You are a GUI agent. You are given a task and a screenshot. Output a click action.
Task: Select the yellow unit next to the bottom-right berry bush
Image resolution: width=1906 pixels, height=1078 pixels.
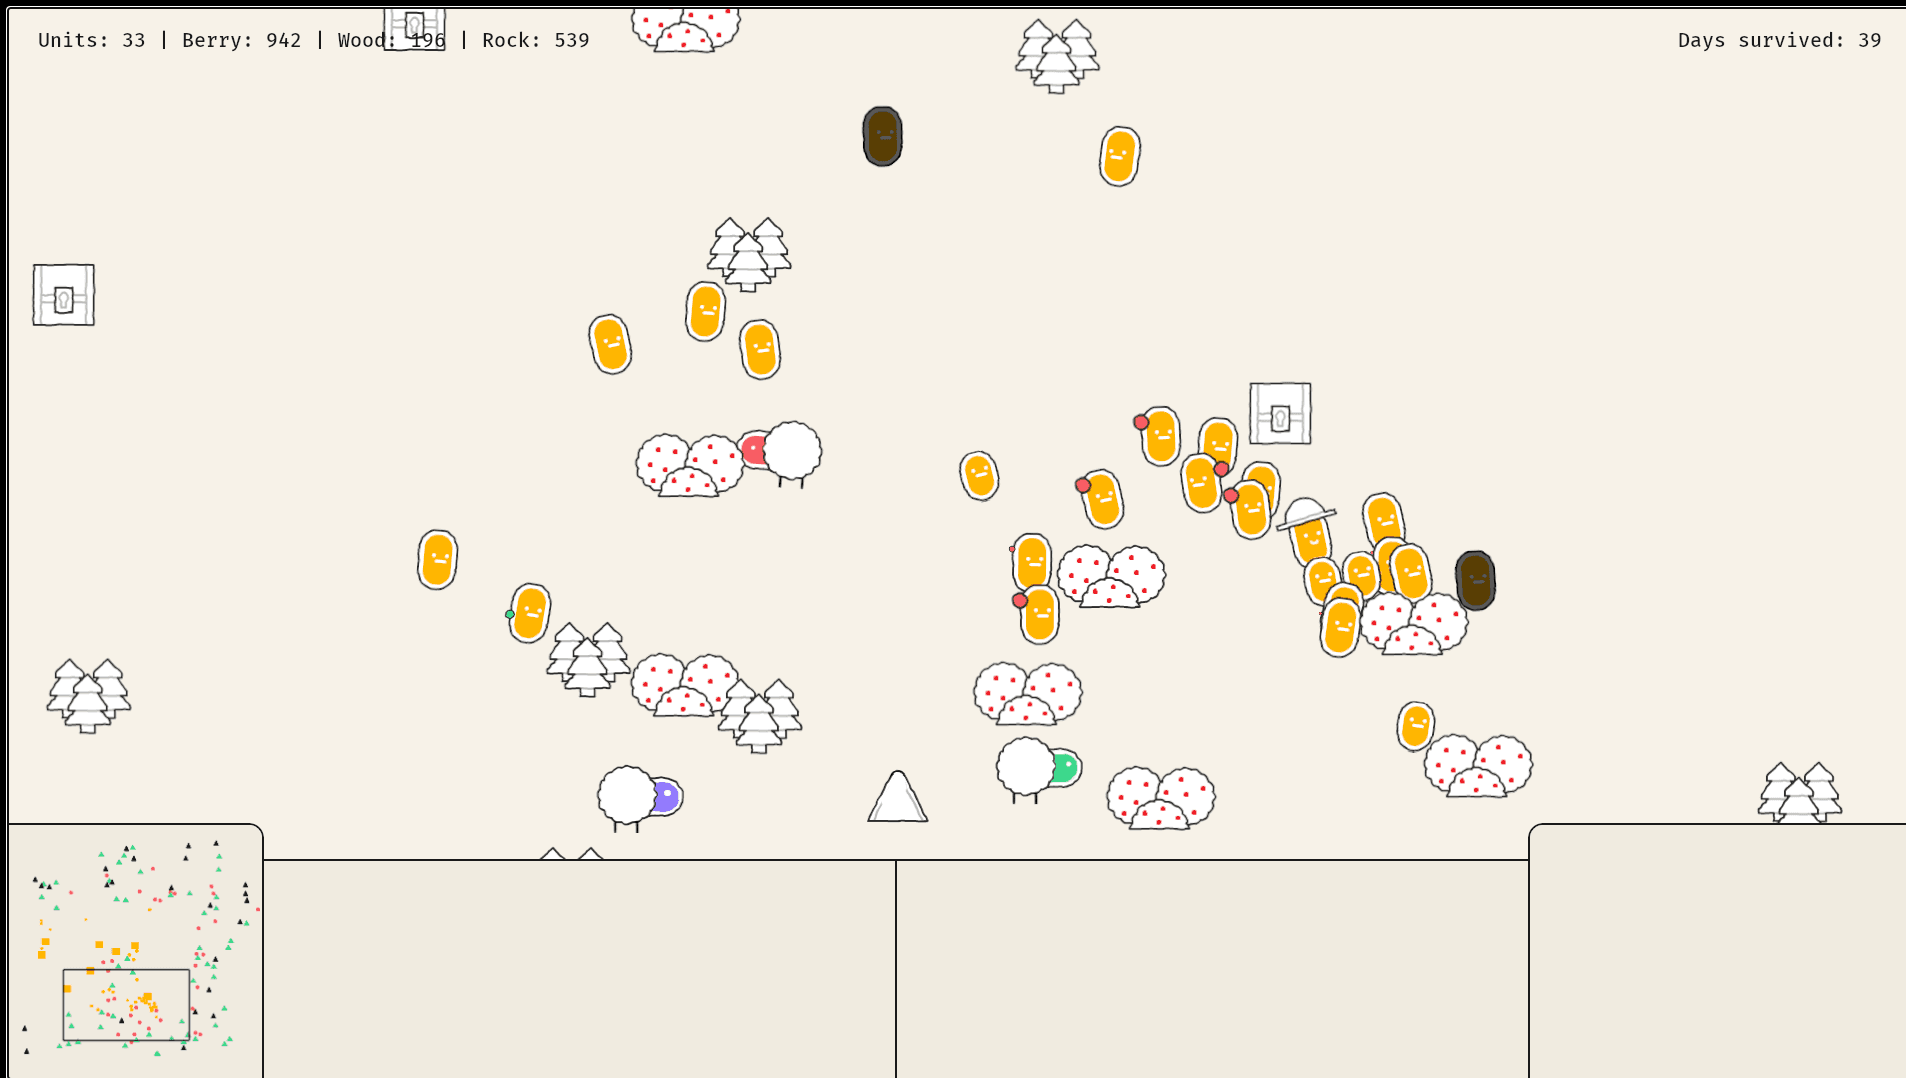pyautogui.click(x=1415, y=726)
